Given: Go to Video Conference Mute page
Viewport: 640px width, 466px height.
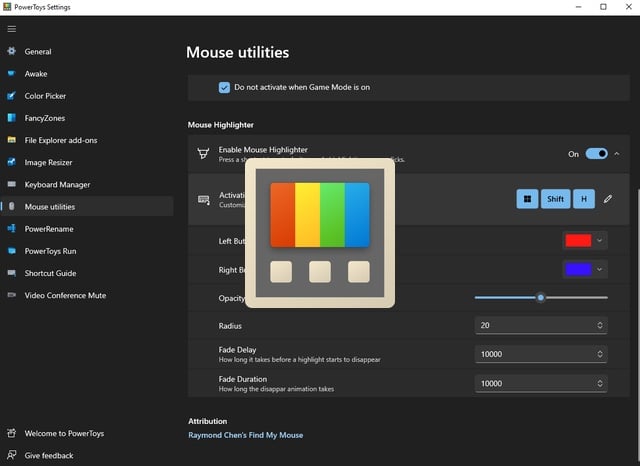Looking at the screenshot, I should pos(65,295).
